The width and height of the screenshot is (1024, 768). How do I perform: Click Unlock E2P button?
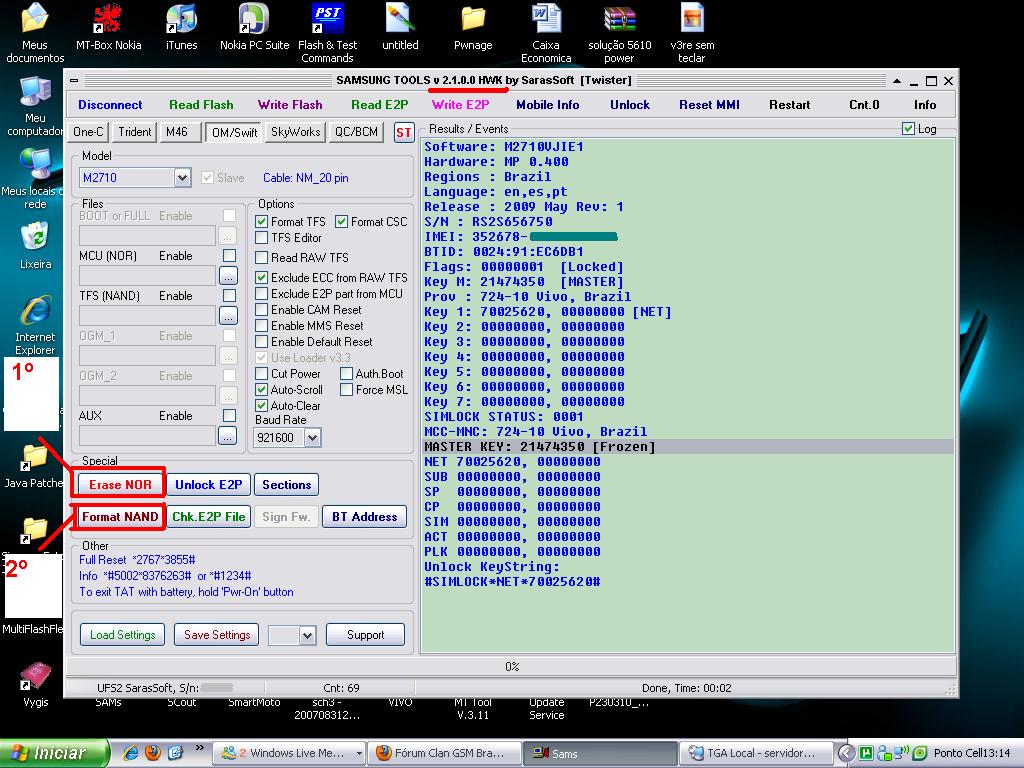point(208,485)
